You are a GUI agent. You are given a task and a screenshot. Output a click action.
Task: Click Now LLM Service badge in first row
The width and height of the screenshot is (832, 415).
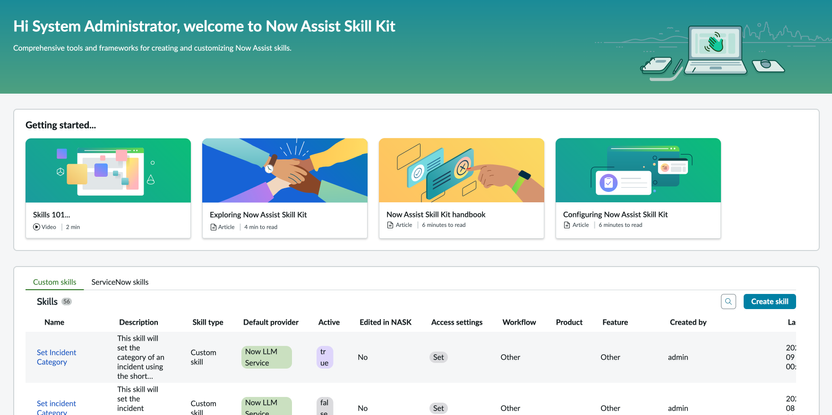pyautogui.click(x=266, y=357)
